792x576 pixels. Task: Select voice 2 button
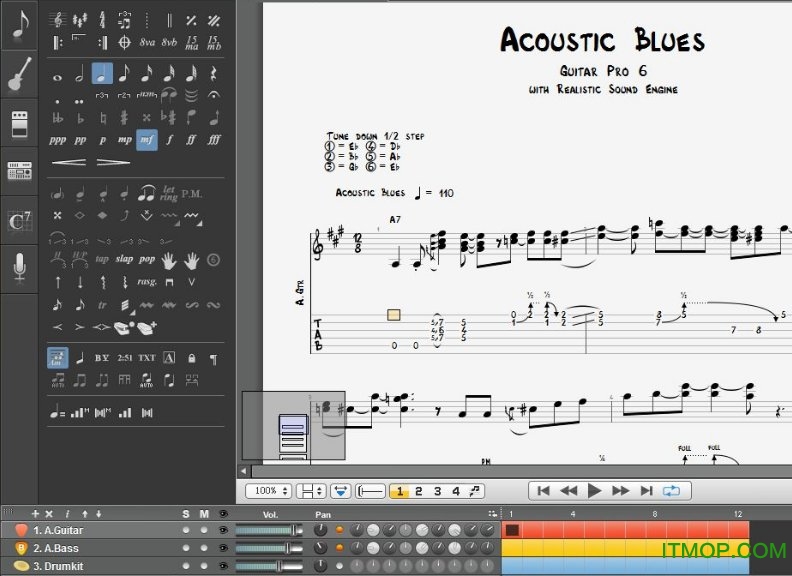pos(418,491)
